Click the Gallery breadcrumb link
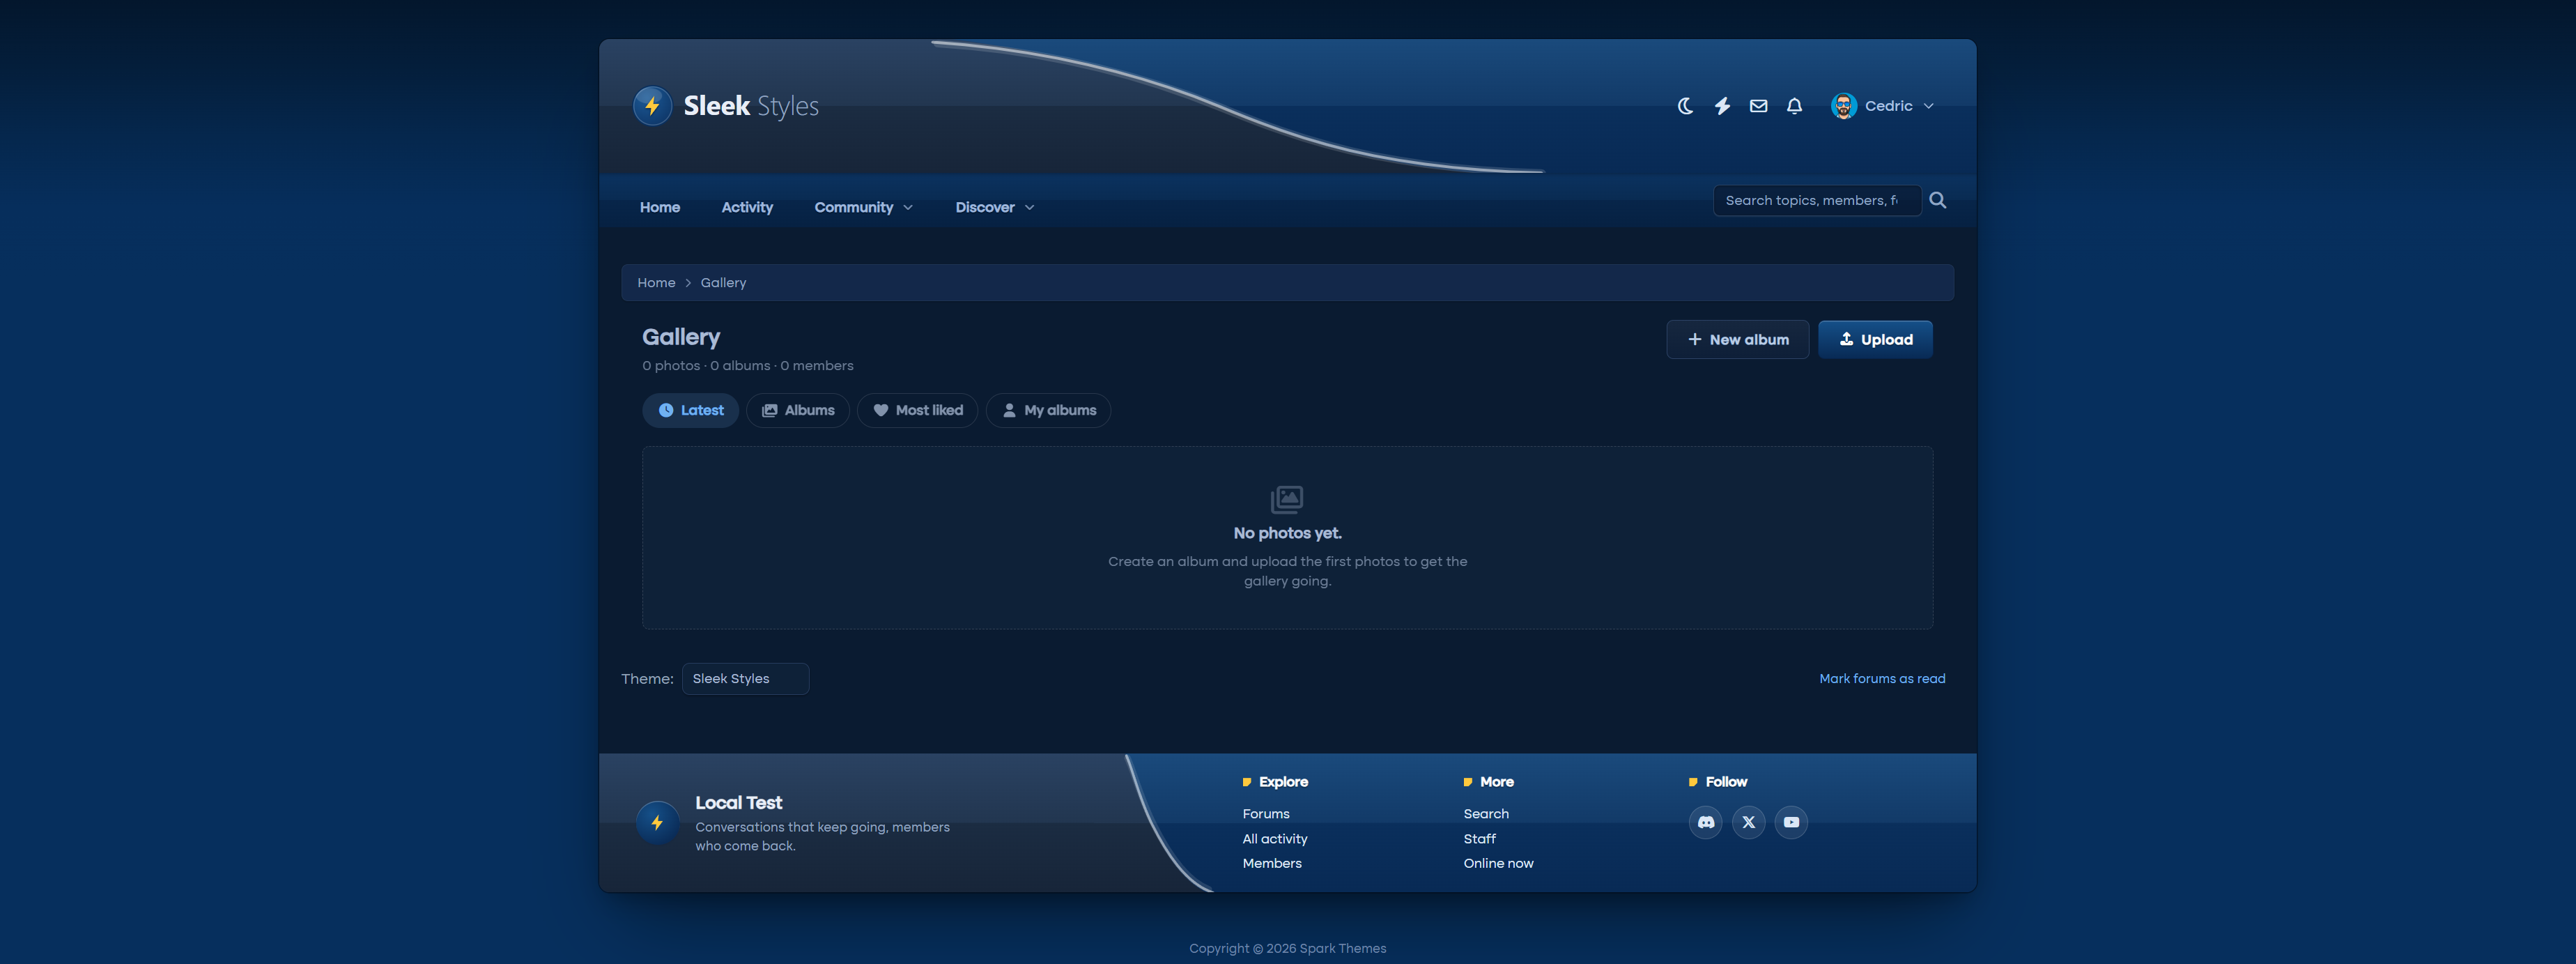This screenshot has height=964, width=2576. (723, 283)
